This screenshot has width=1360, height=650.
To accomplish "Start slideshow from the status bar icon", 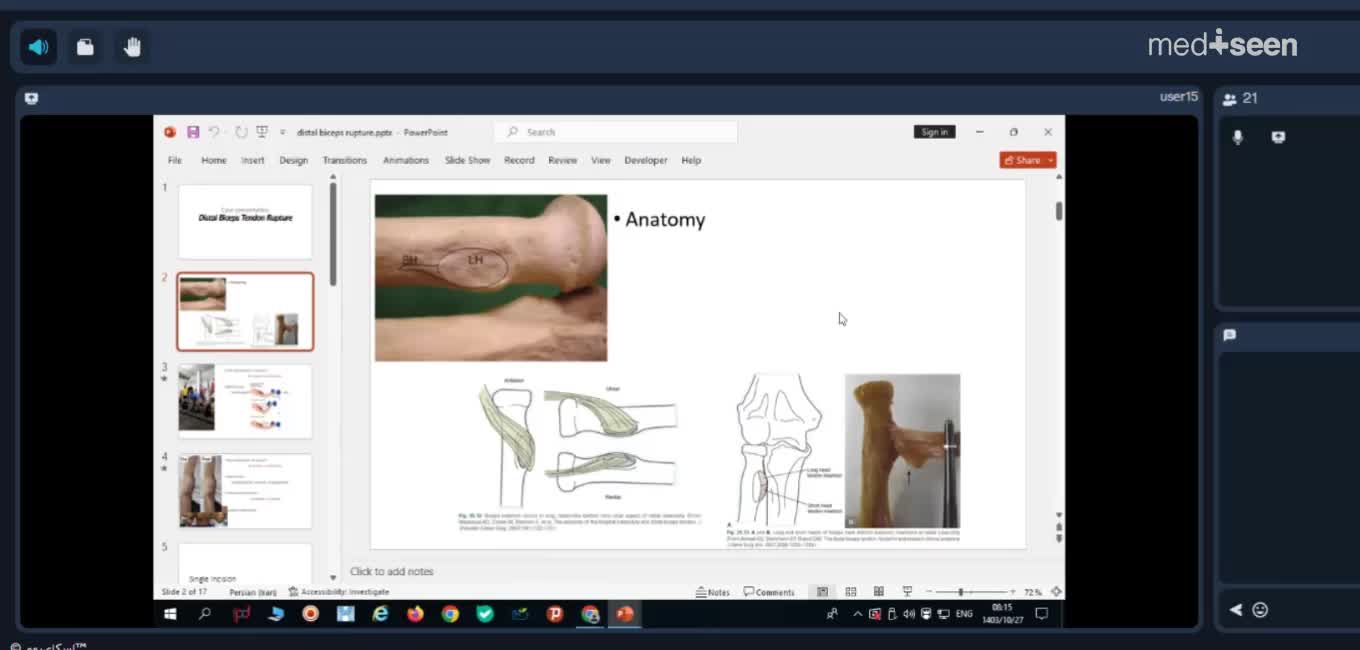I will click(x=907, y=592).
